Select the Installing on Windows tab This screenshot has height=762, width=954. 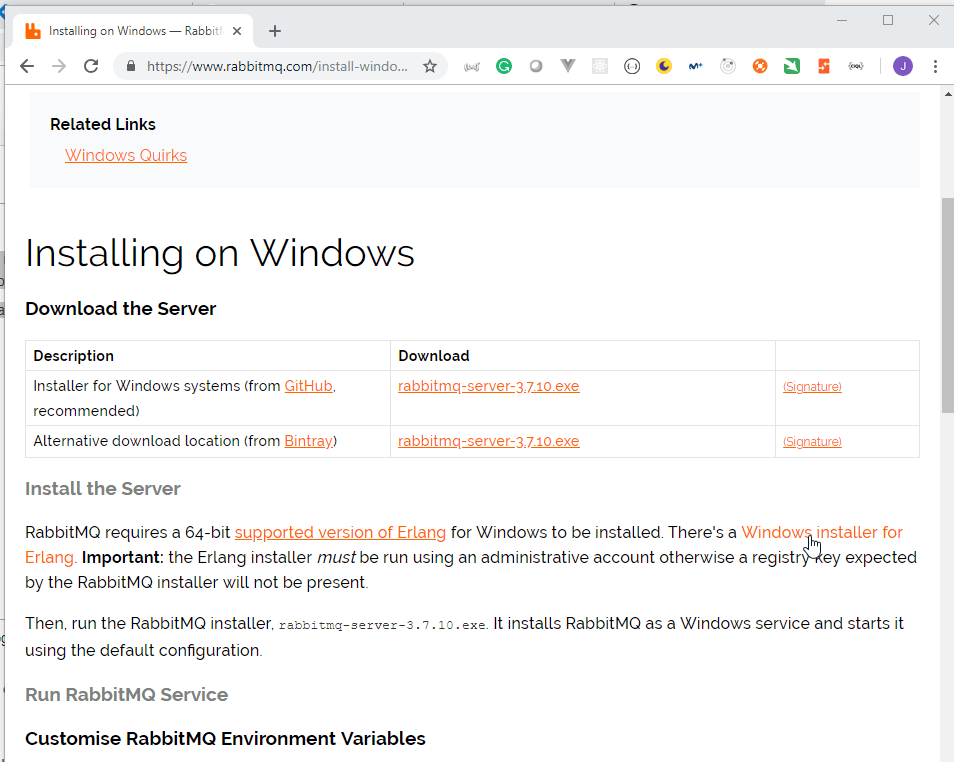[132, 31]
